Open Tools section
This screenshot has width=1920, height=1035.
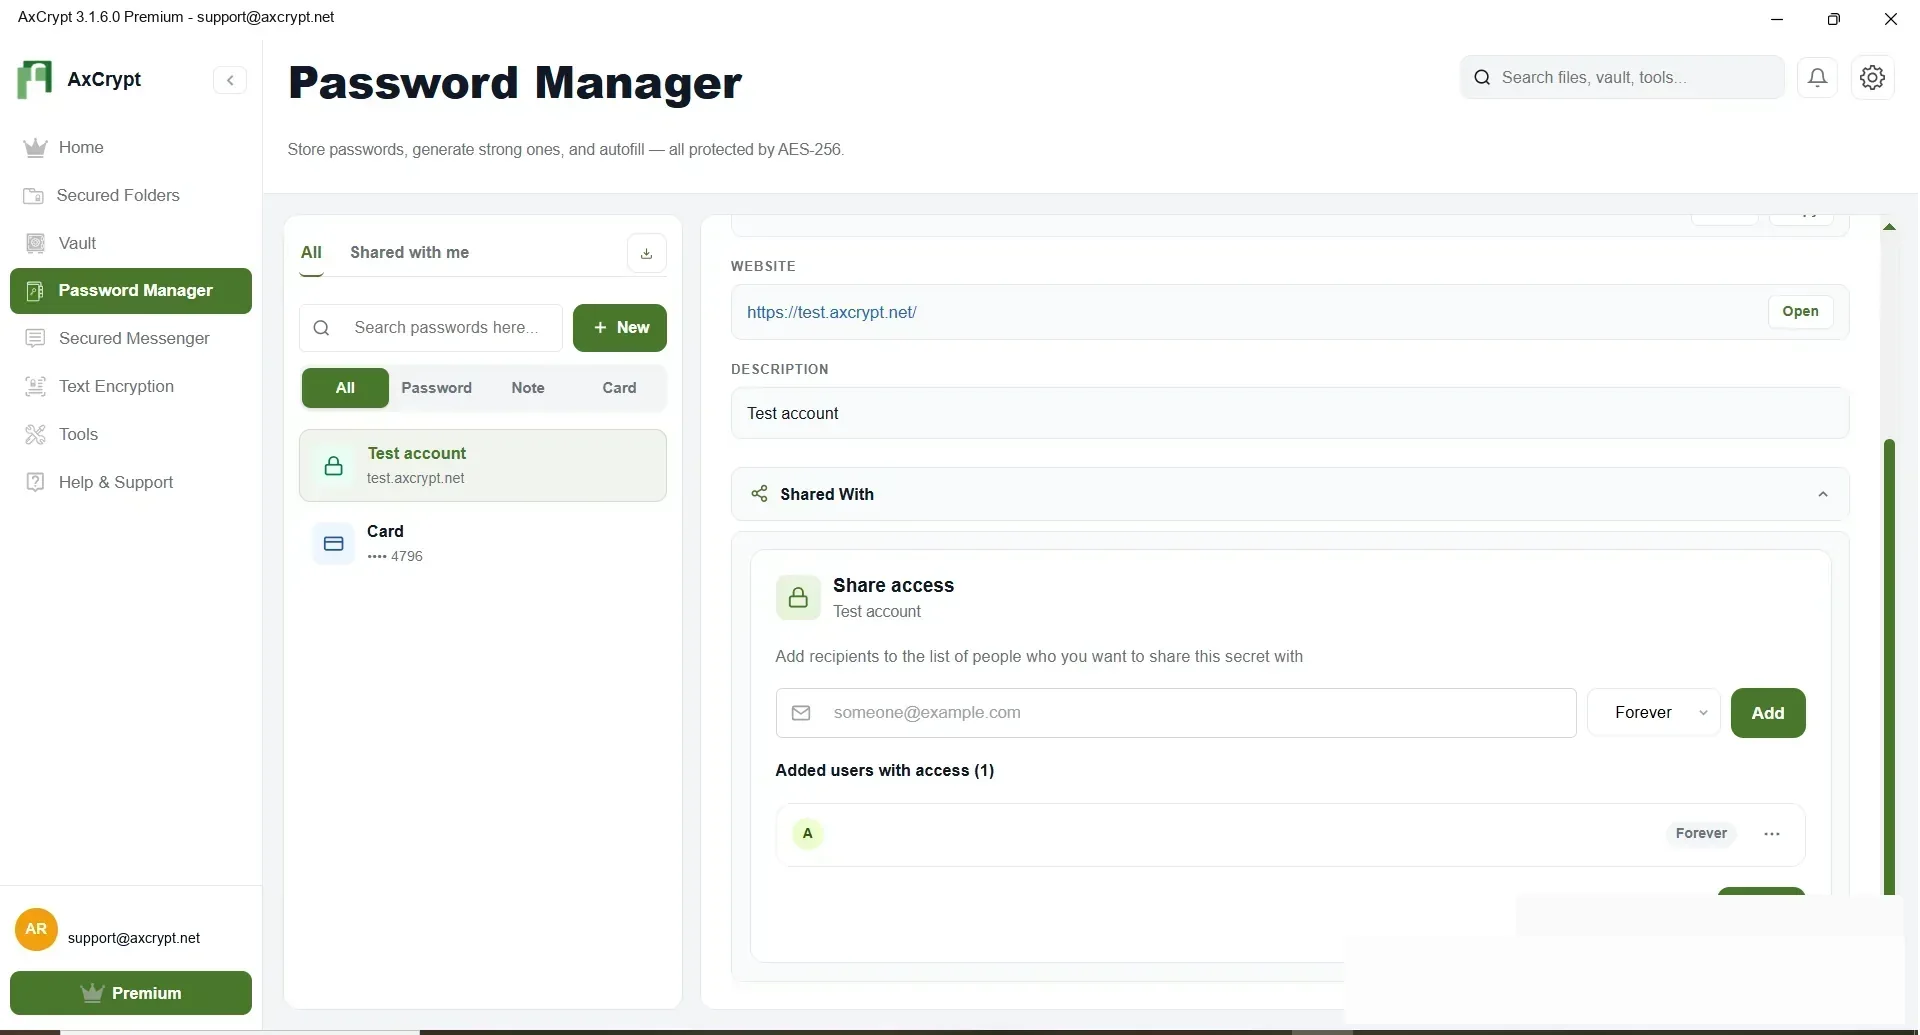131,434
